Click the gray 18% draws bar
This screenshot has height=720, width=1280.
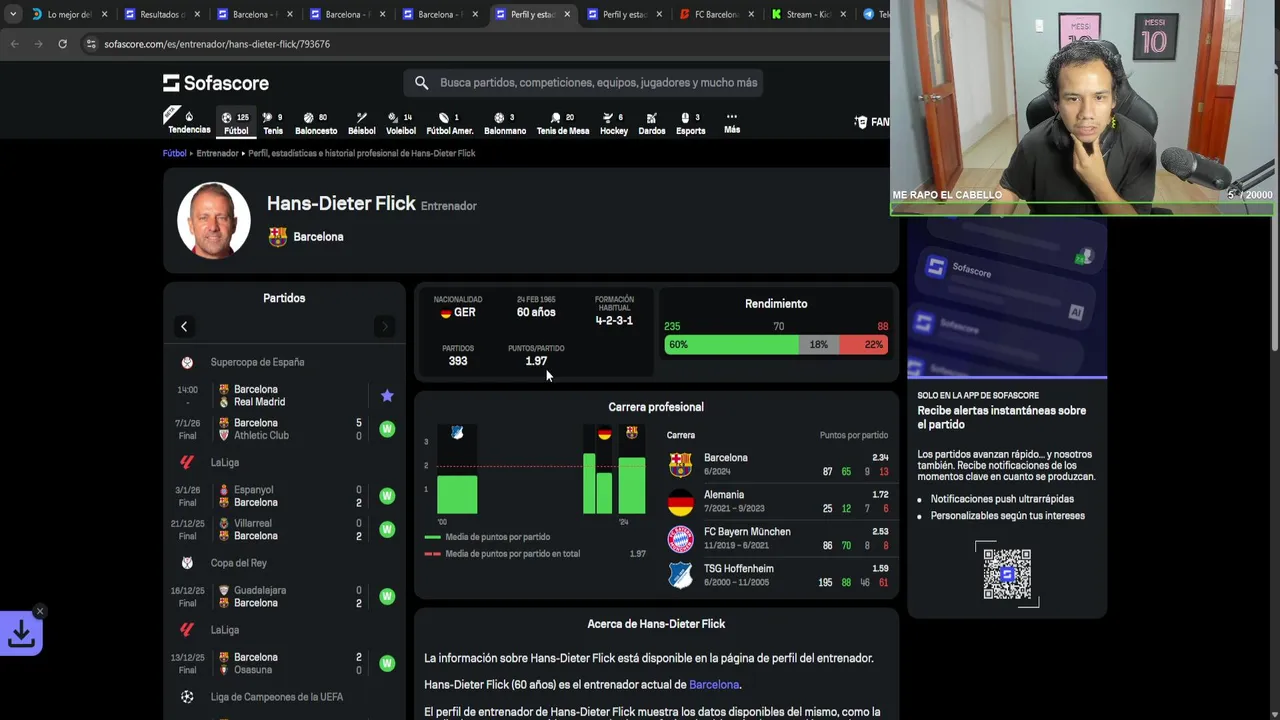pyautogui.click(x=819, y=344)
